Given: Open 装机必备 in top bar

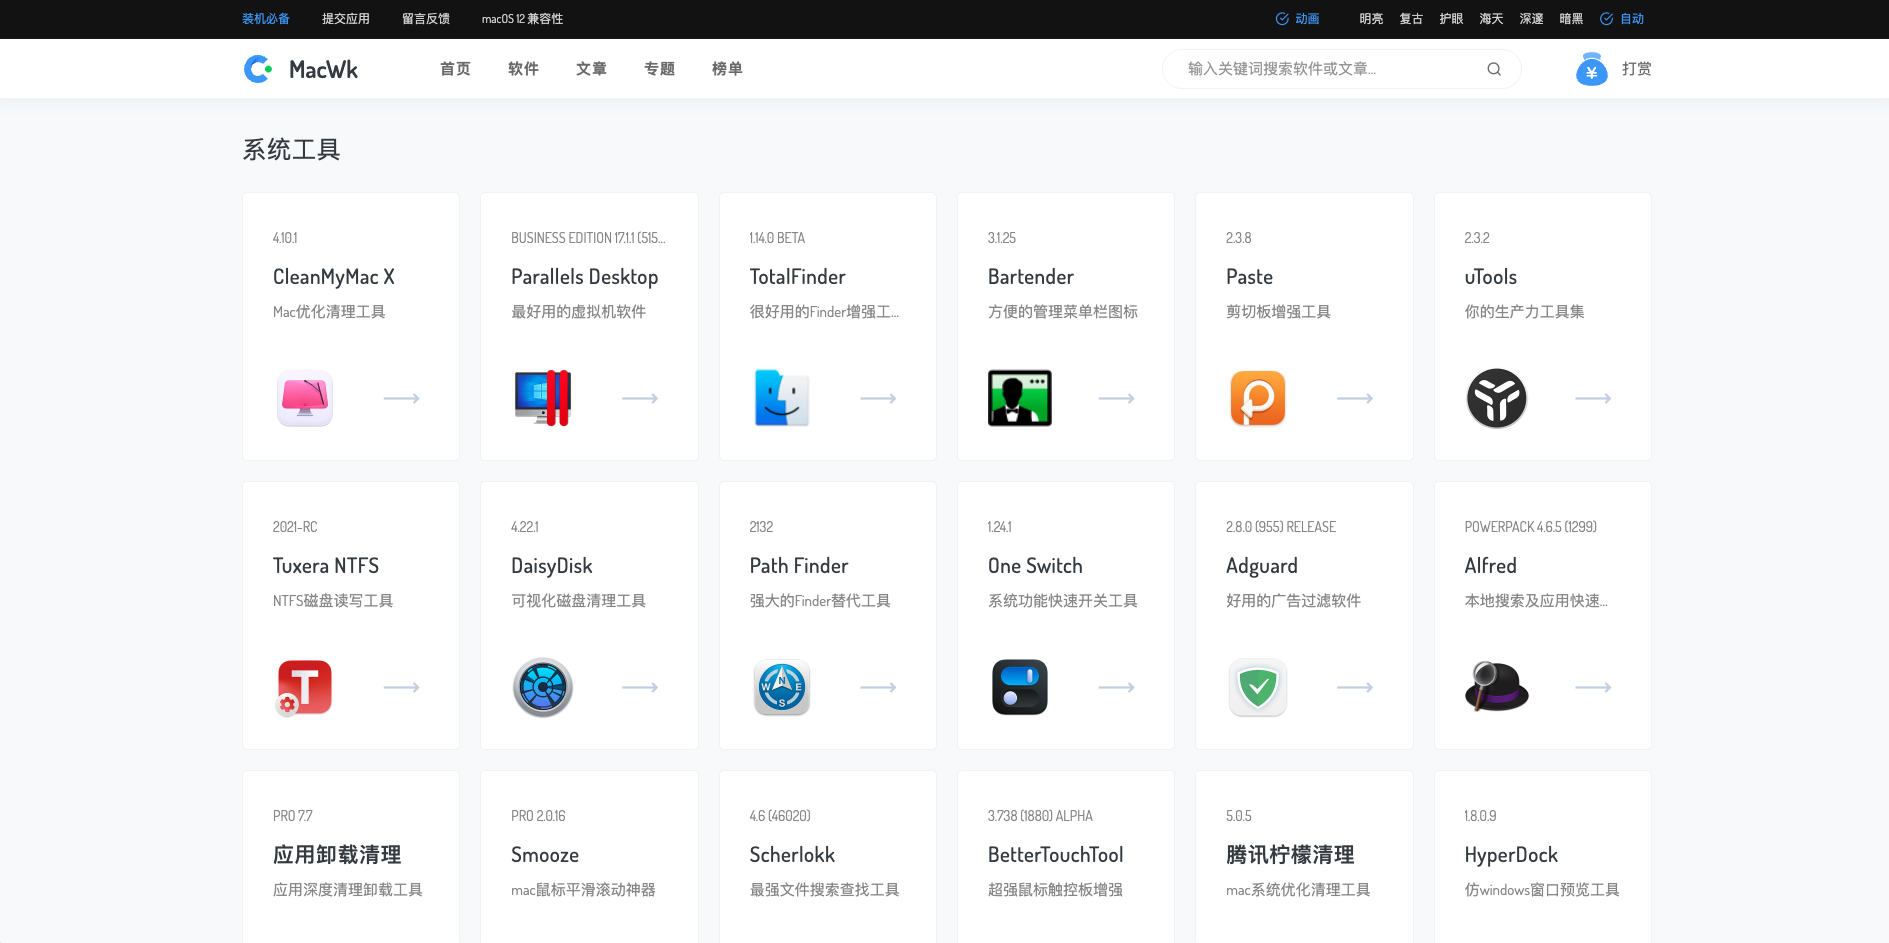Looking at the screenshot, I should point(266,19).
